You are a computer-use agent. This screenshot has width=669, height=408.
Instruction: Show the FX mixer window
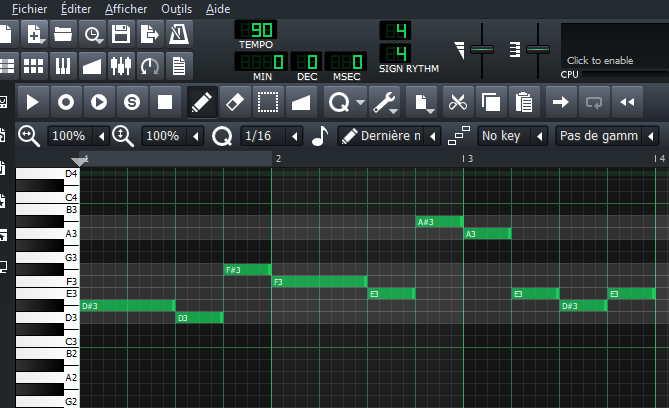pos(121,66)
